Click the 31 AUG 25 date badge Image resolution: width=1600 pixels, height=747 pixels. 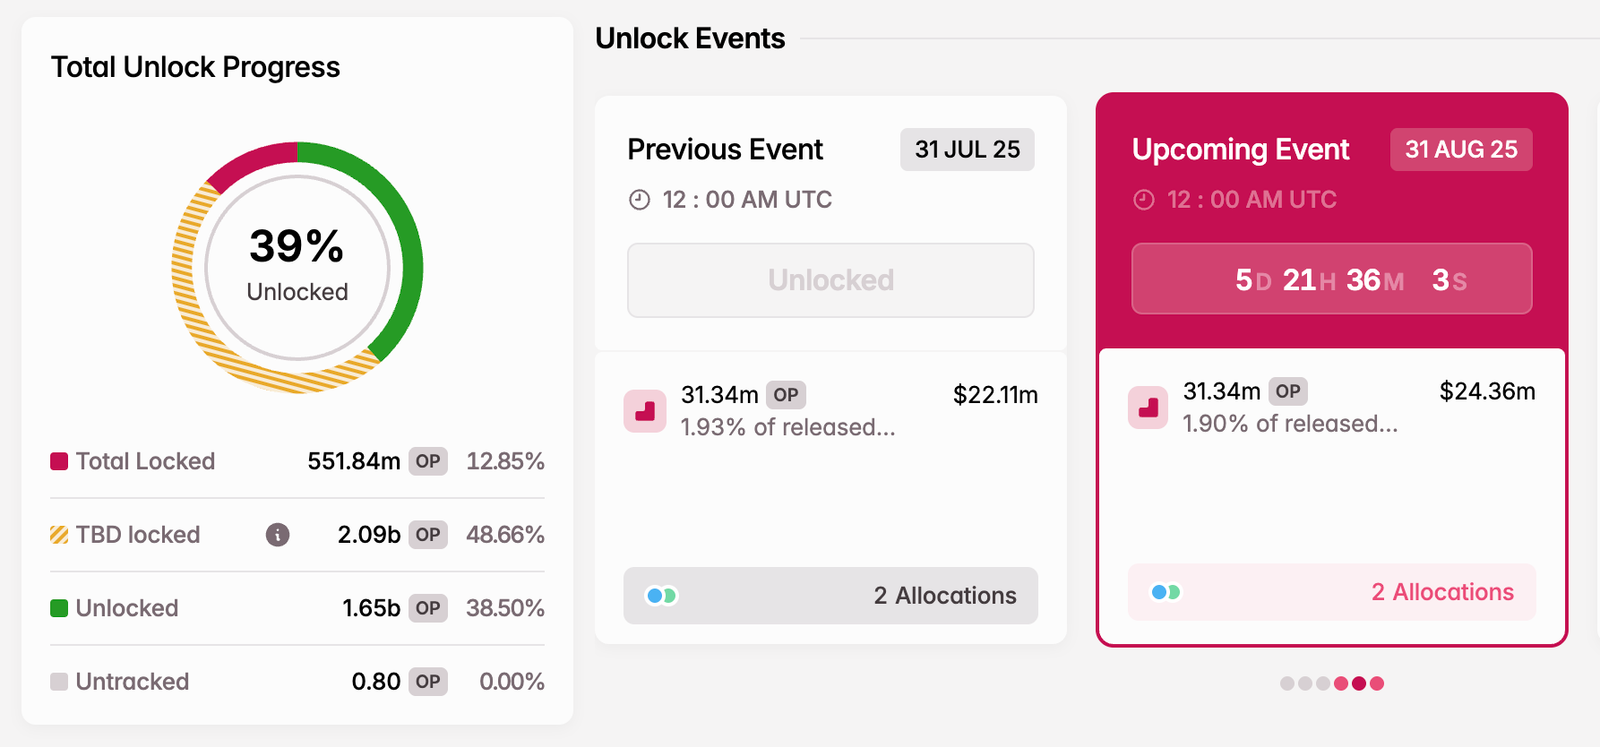click(x=1460, y=149)
